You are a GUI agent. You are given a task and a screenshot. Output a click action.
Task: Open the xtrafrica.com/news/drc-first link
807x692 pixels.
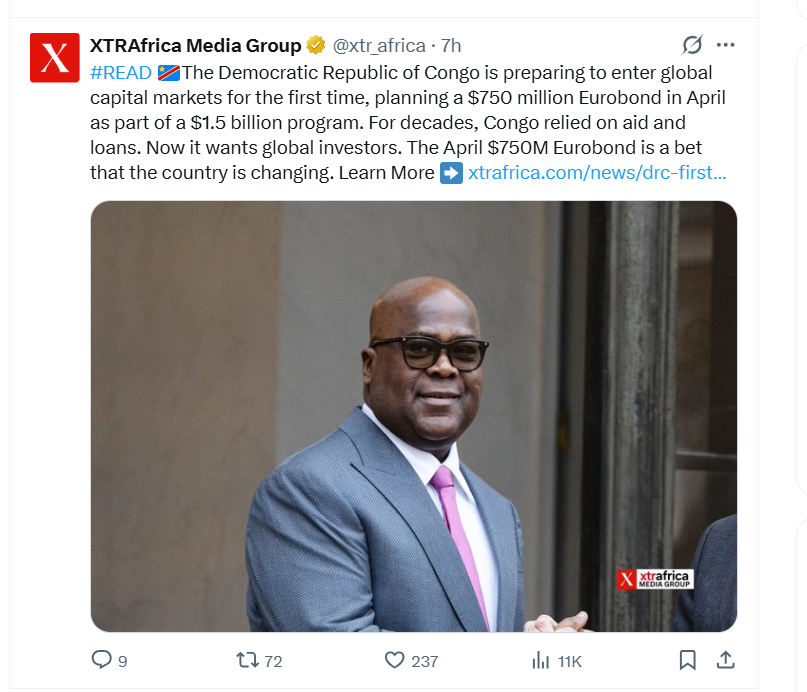[x=597, y=172]
